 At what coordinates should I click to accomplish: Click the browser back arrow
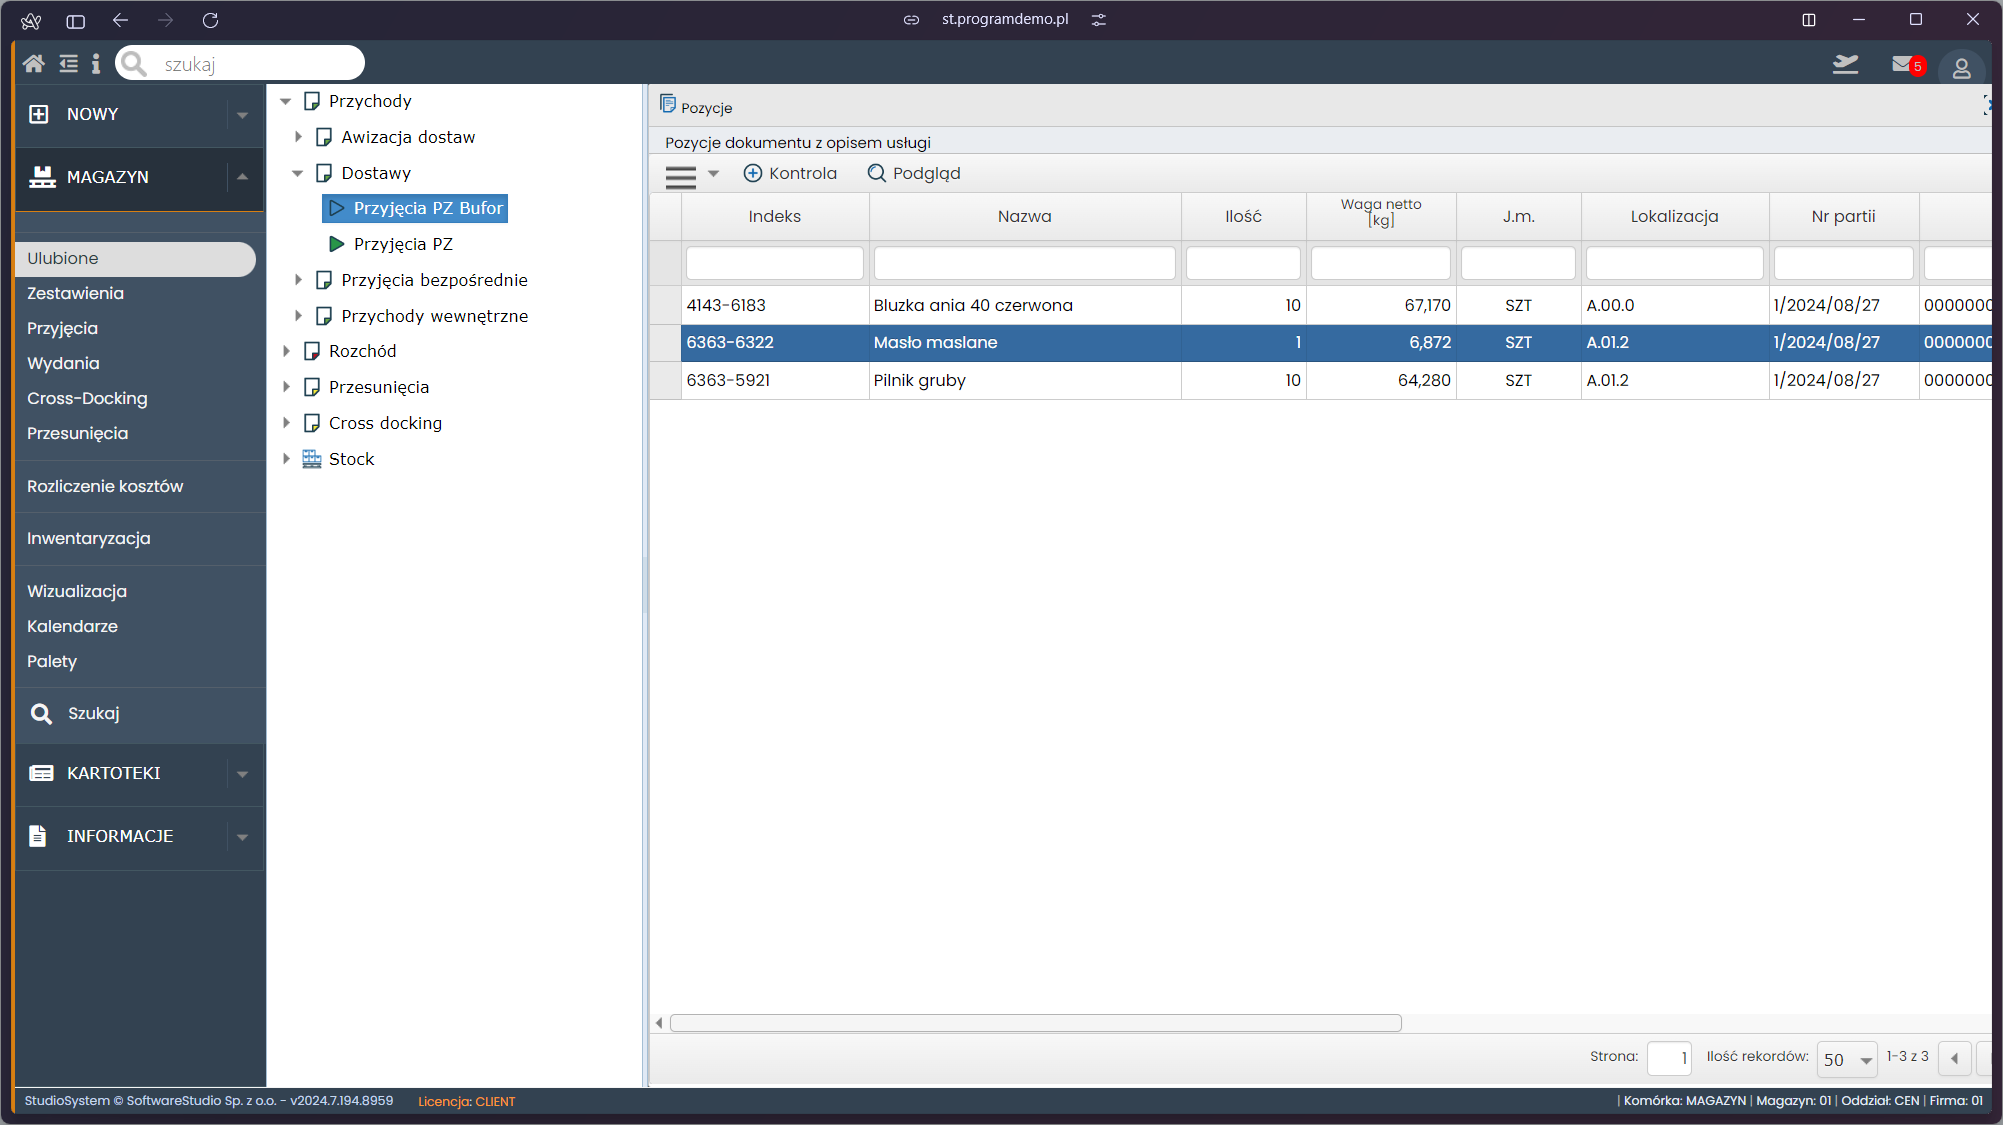(x=121, y=20)
